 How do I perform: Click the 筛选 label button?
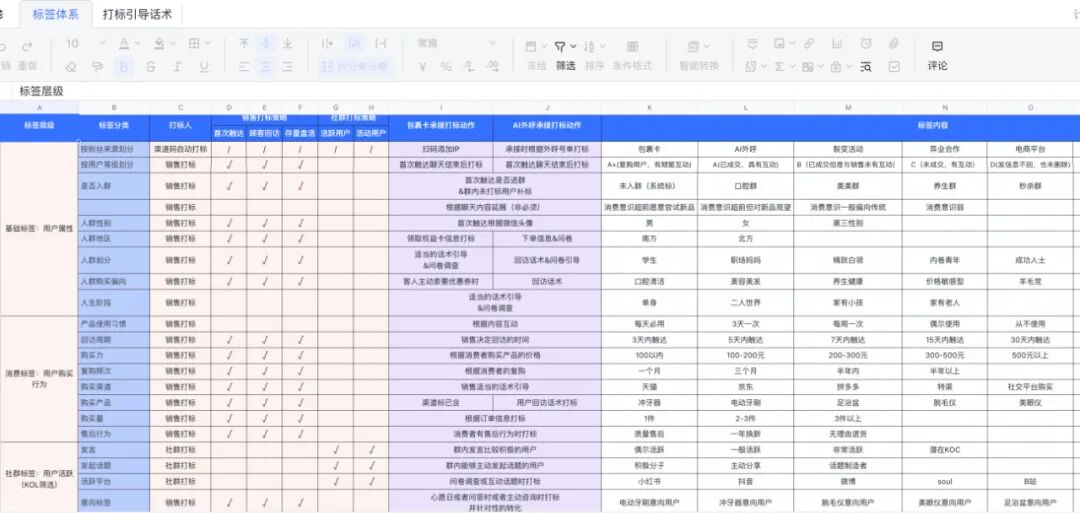pyautogui.click(x=565, y=66)
